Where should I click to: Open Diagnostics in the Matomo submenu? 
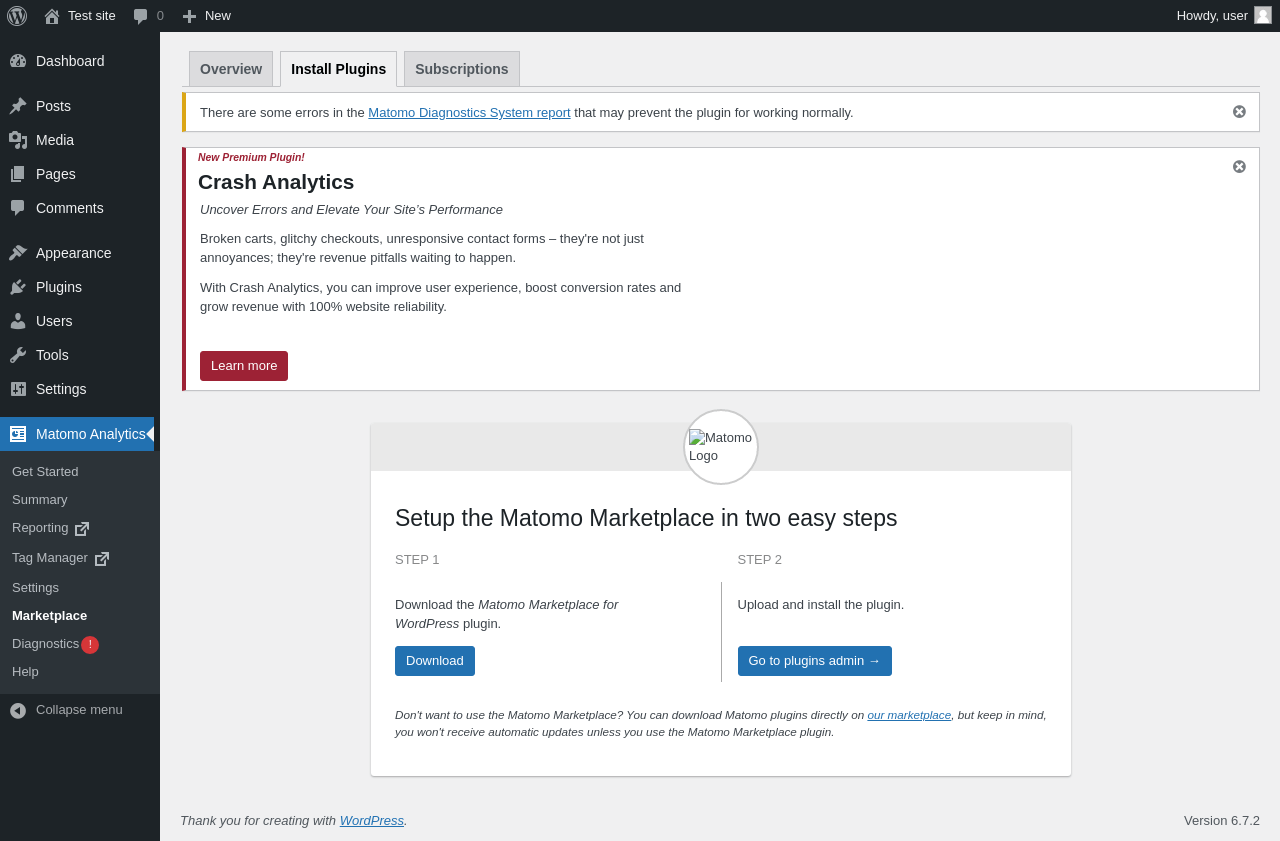tap(45, 644)
